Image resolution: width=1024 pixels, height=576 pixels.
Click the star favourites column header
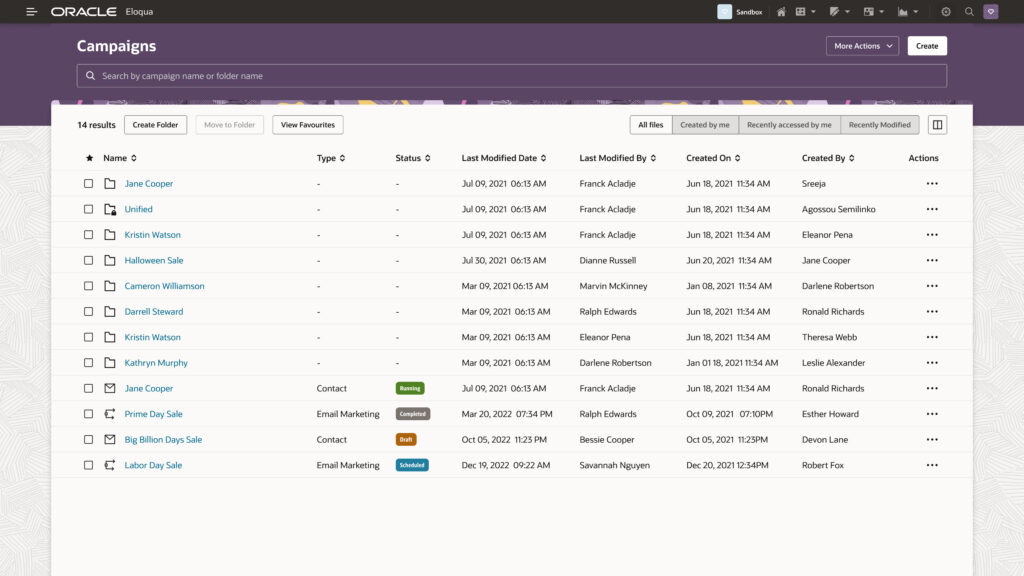(x=89, y=158)
